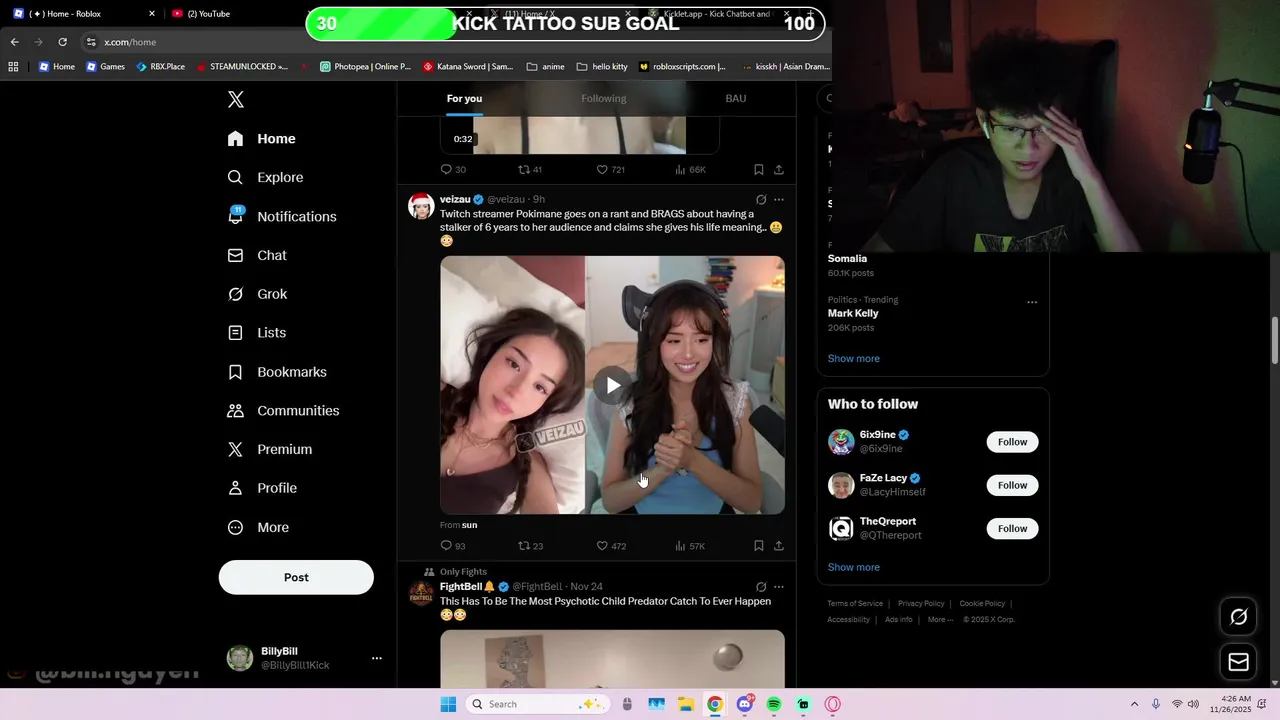Share the veizau post
This screenshot has width=1280, height=720.
[779, 546]
